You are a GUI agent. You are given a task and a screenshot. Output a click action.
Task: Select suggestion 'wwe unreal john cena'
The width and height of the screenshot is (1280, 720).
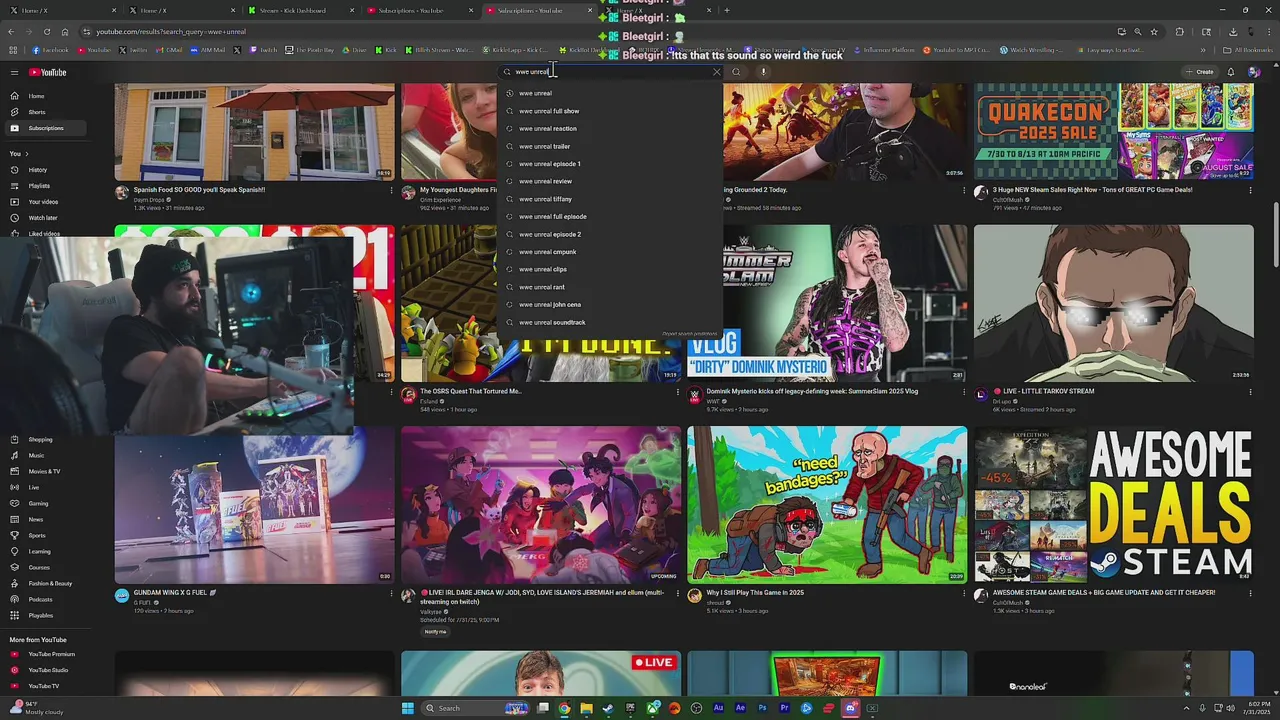(610, 305)
